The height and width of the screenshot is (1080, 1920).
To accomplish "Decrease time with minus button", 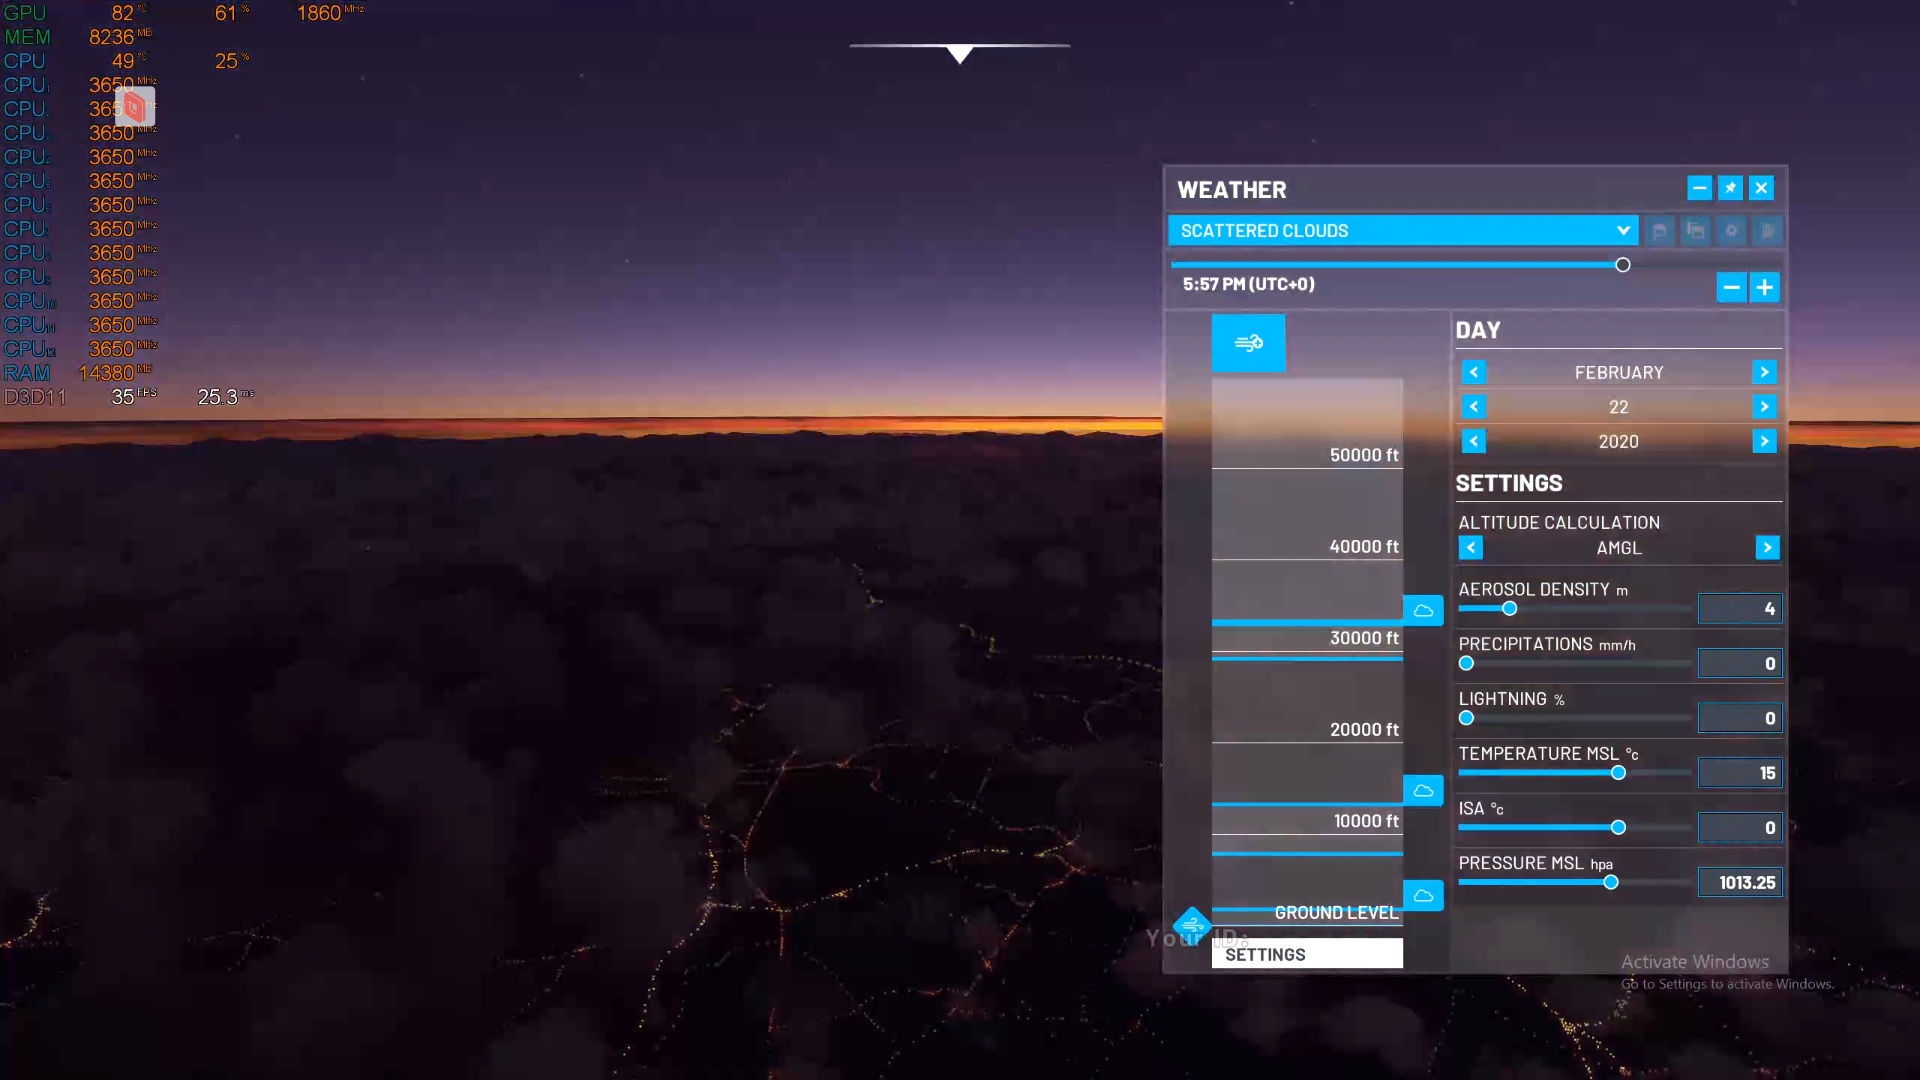I will (x=1731, y=288).
